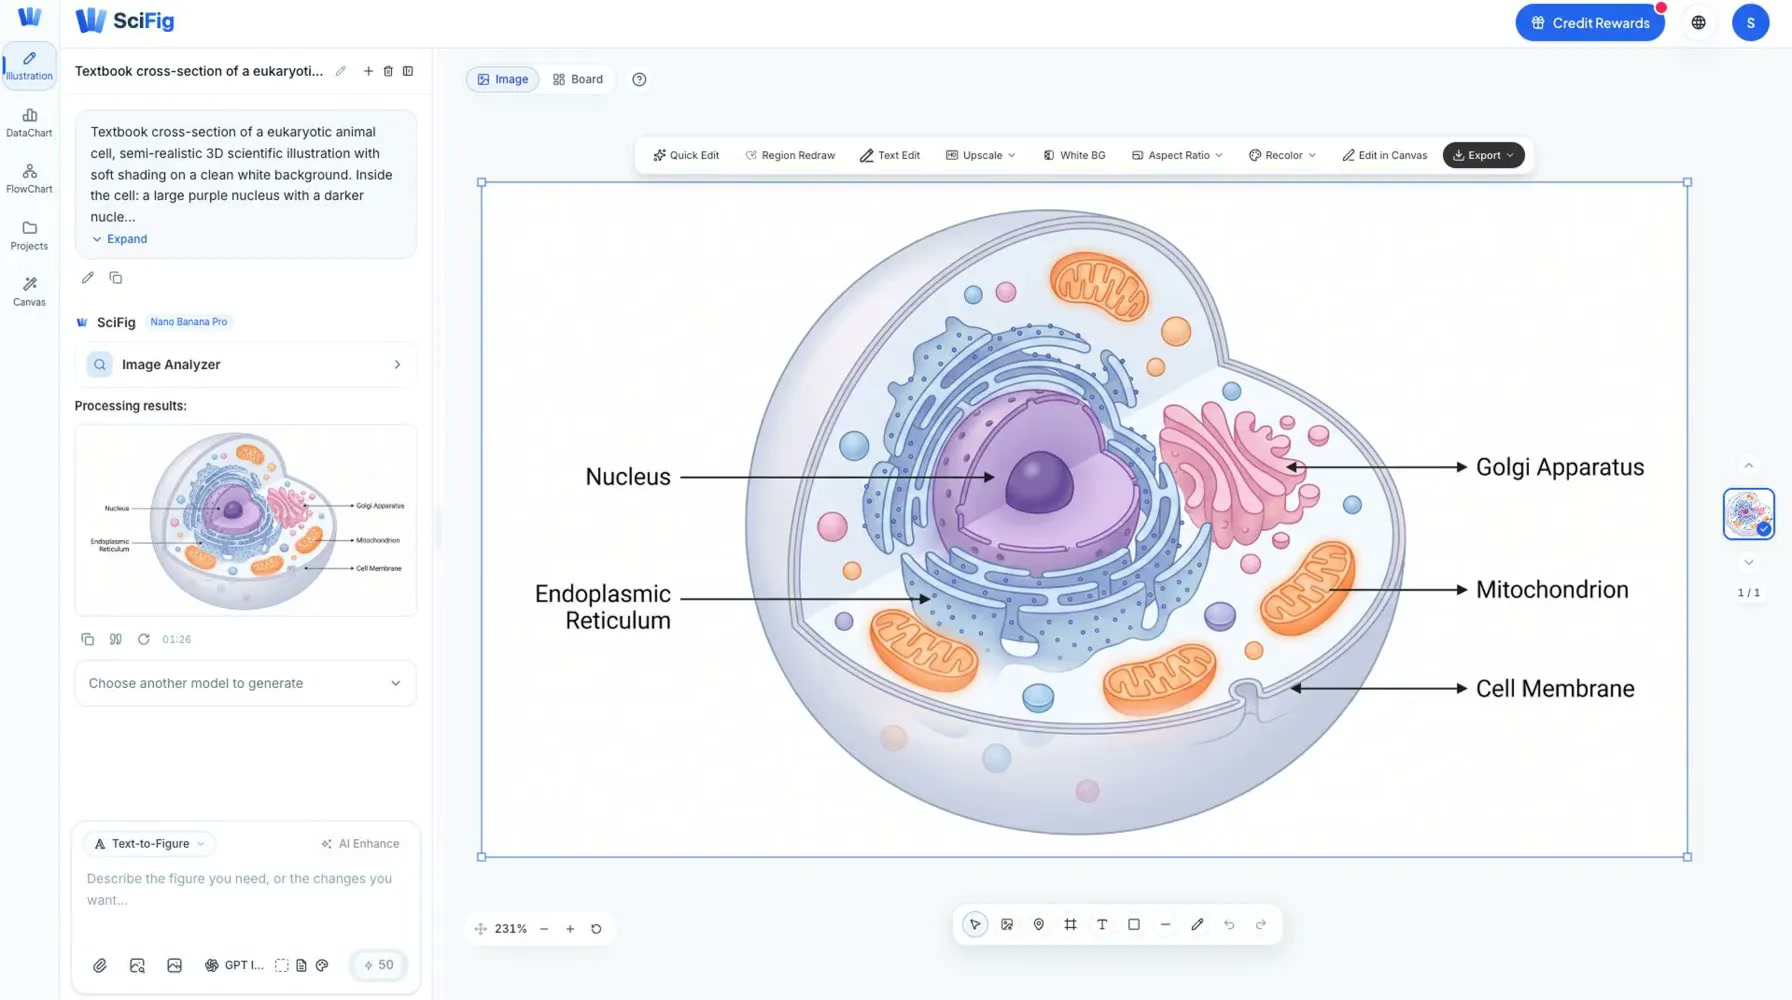This screenshot has height=1000, width=1792.
Task: Open Choose another model to generate dropdown
Action: click(x=245, y=683)
